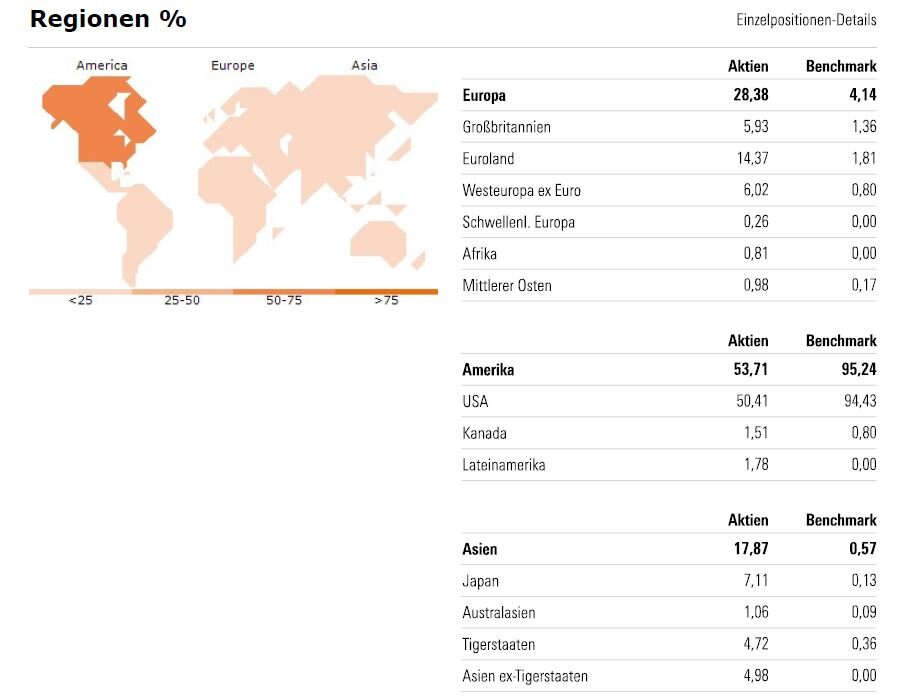Open the Einzelpositionen-Details link
Screen dimensions: 907x700
[806, 20]
